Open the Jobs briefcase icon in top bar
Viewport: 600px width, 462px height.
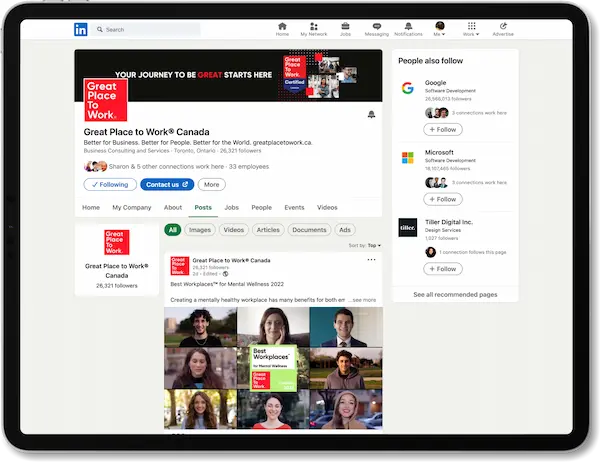pos(345,29)
